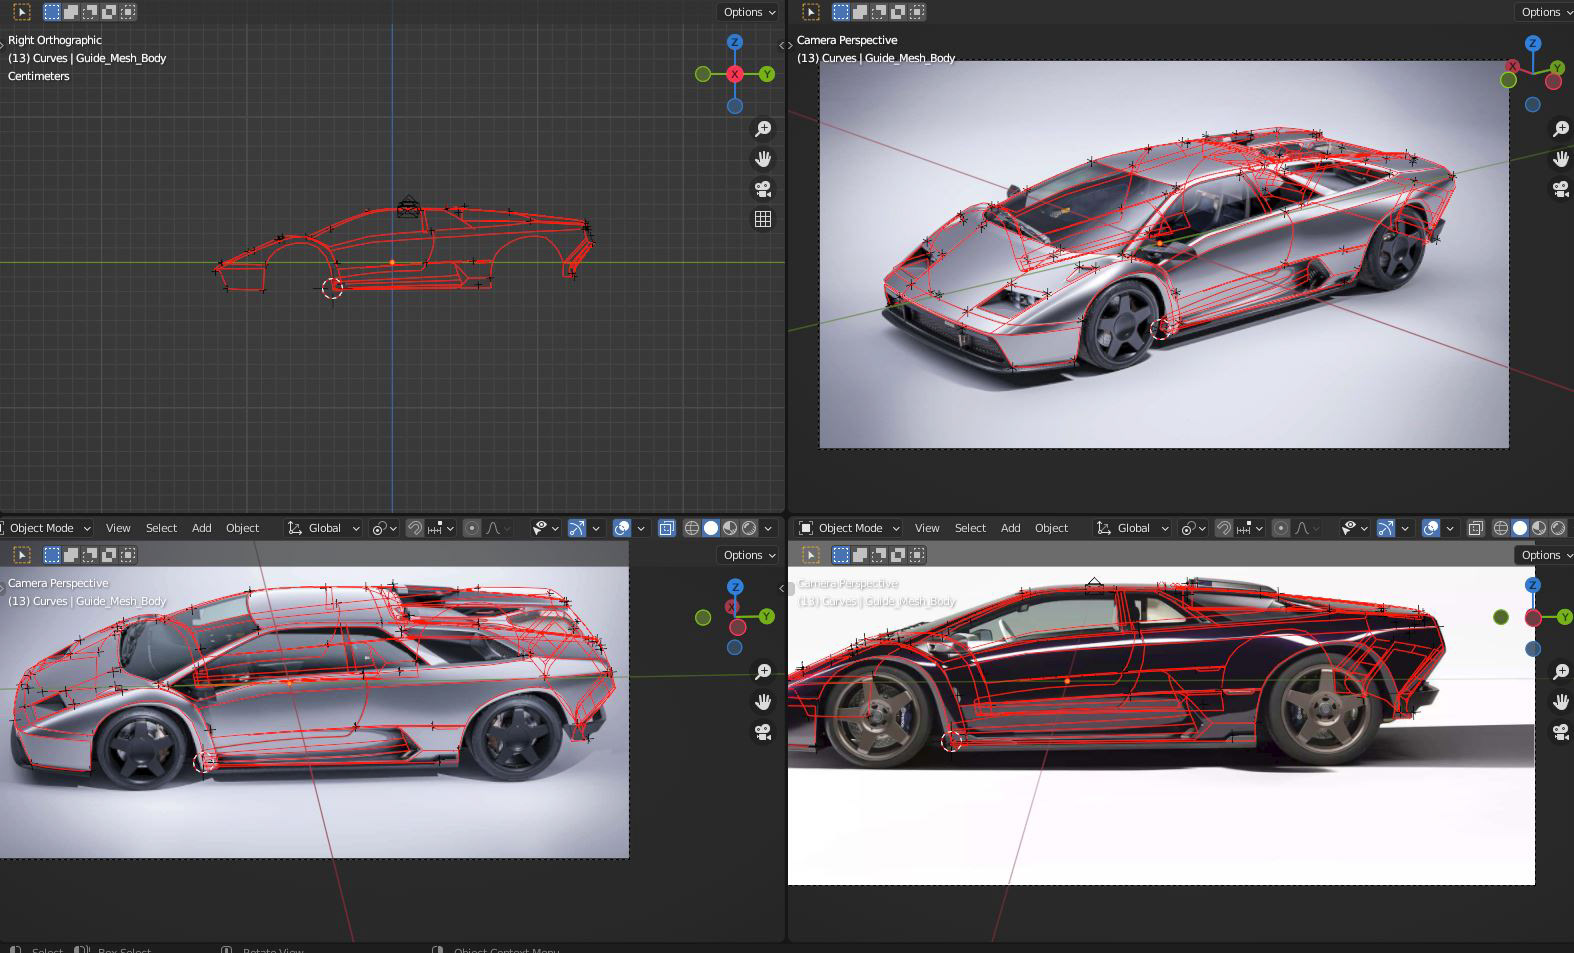Click pan hand in top-right camera viewport

tap(1561, 159)
